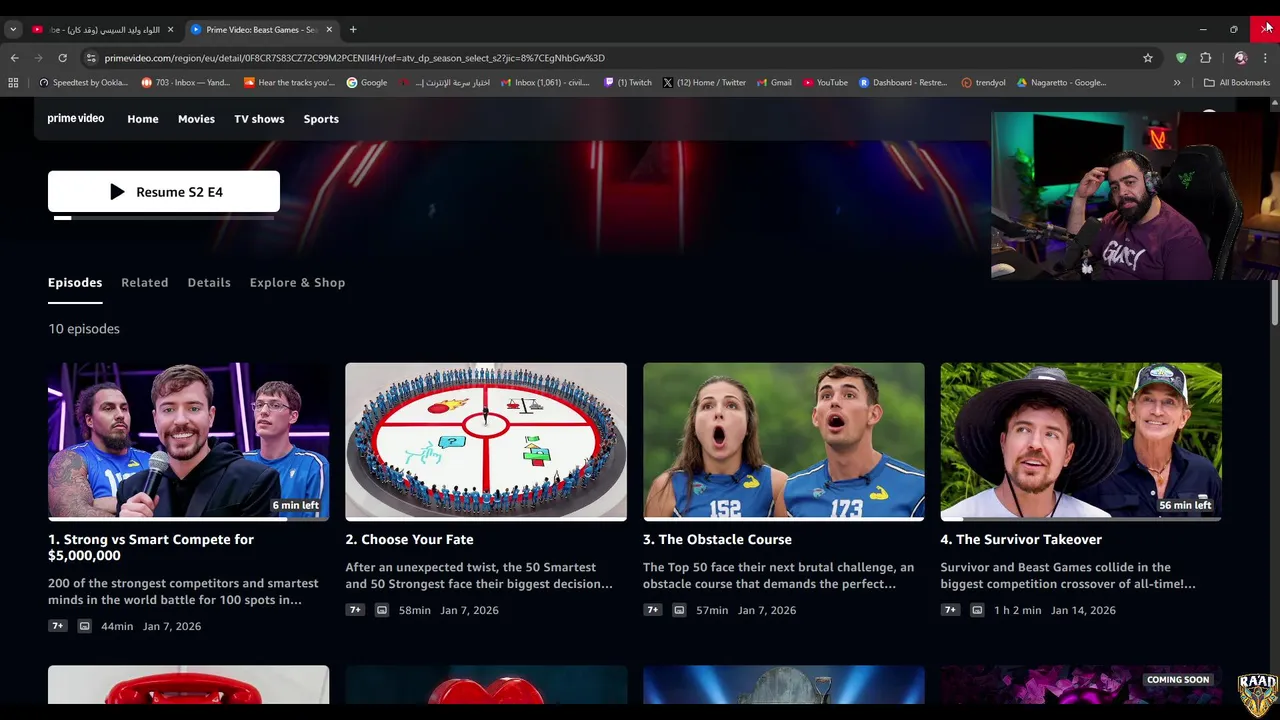
Task: Open thumbnail of episode 3 The Obstacle Course
Action: coord(784,441)
